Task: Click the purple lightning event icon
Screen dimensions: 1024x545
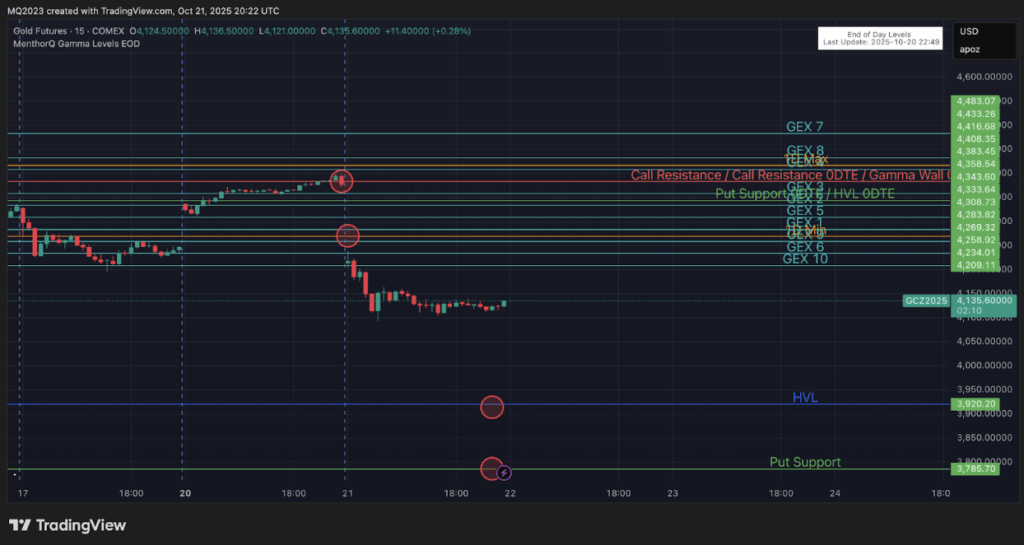Action: tap(505, 472)
